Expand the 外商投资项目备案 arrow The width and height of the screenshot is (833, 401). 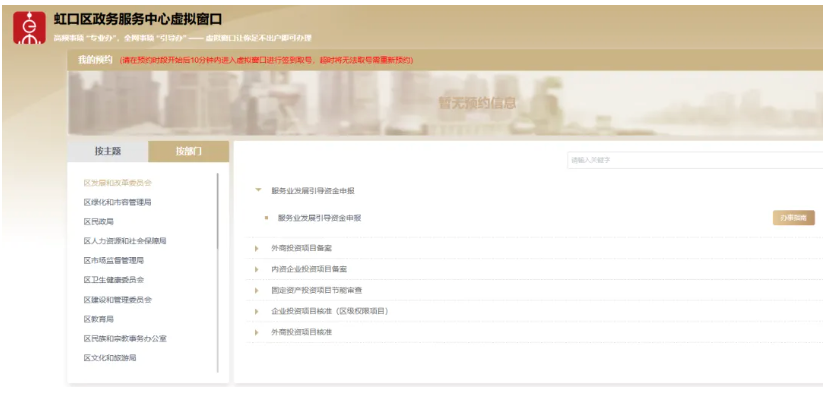pos(257,248)
